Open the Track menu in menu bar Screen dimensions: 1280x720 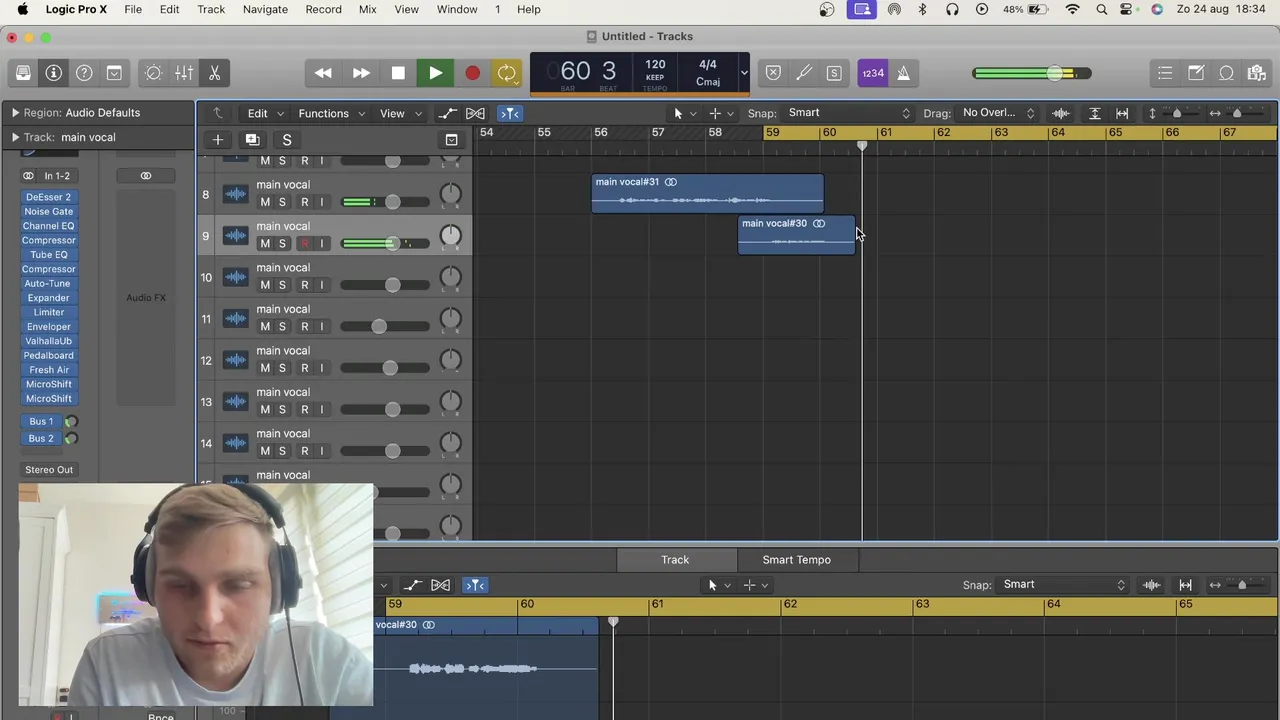pyautogui.click(x=211, y=9)
